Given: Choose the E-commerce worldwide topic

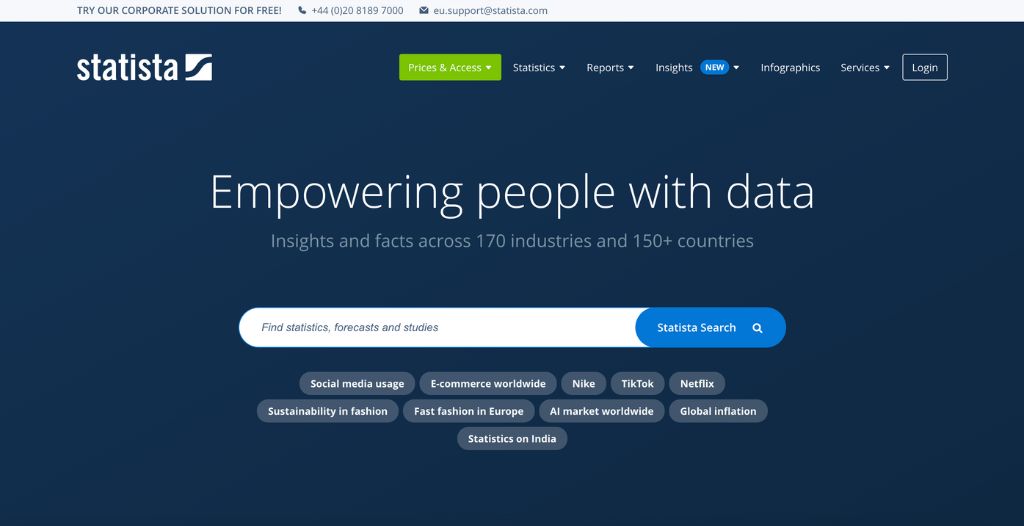Looking at the screenshot, I should pos(488,384).
